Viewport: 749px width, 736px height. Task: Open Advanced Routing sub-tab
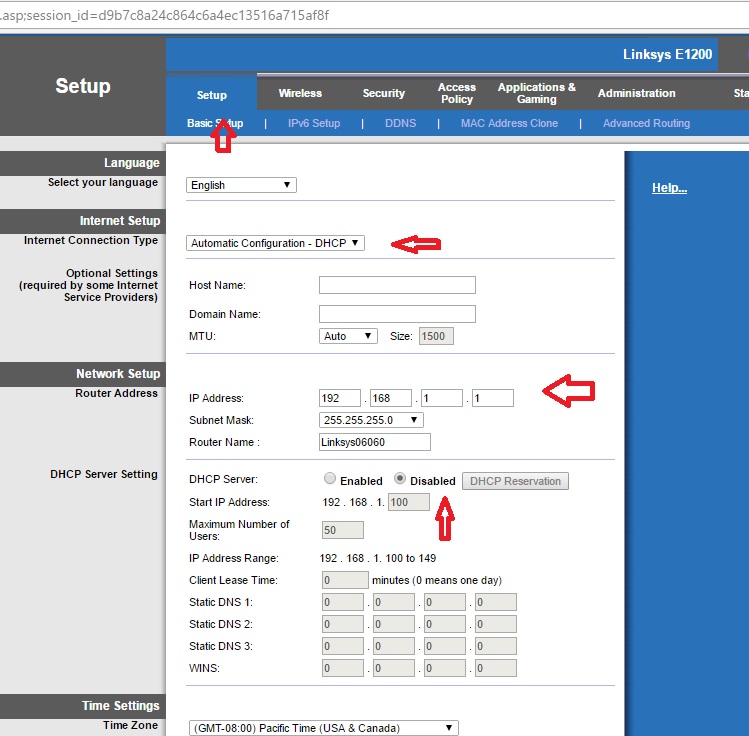pyautogui.click(x=646, y=123)
